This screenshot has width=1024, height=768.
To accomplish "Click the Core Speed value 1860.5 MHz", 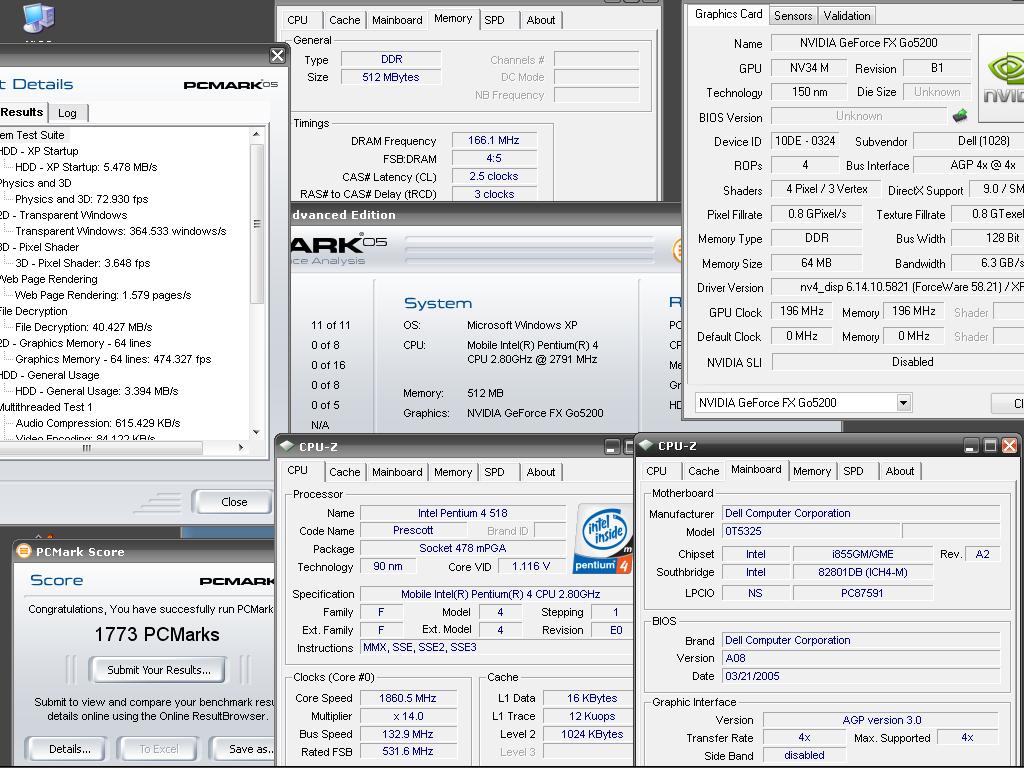I will tap(408, 698).
